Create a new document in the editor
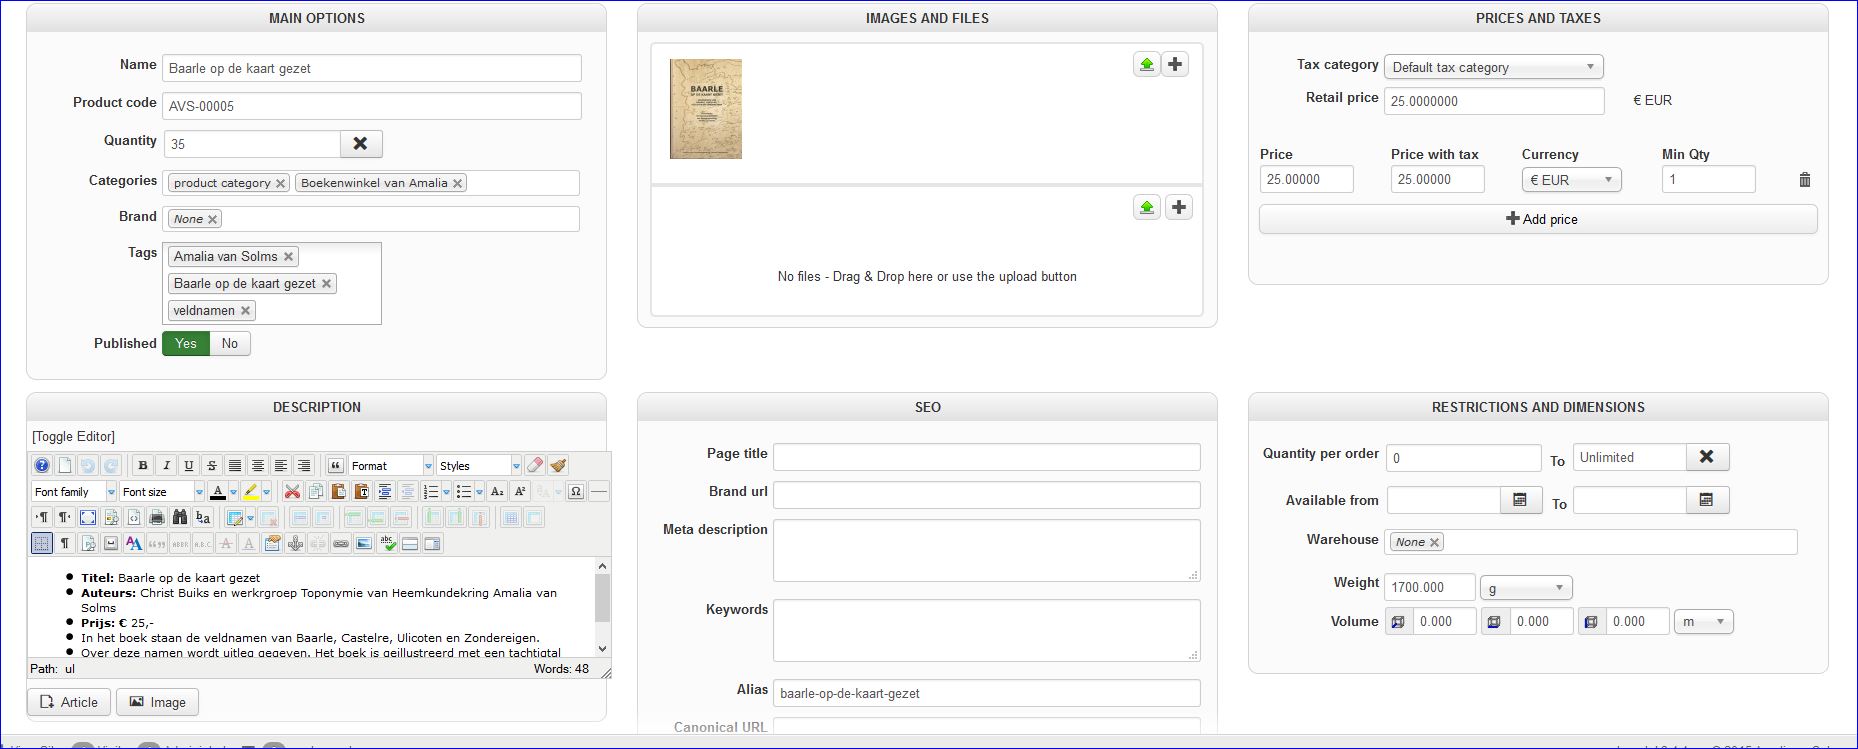The height and width of the screenshot is (749, 1858). (x=65, y=465)
